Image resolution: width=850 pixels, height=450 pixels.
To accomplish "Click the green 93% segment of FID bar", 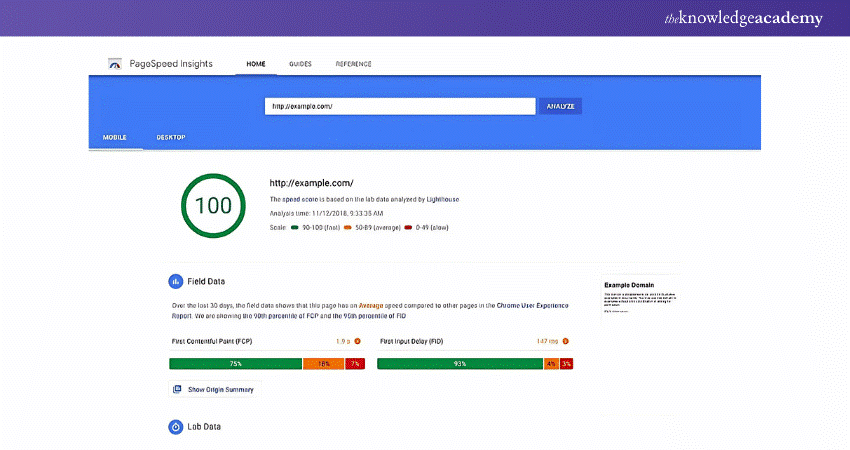I will [x=459, y=364].
